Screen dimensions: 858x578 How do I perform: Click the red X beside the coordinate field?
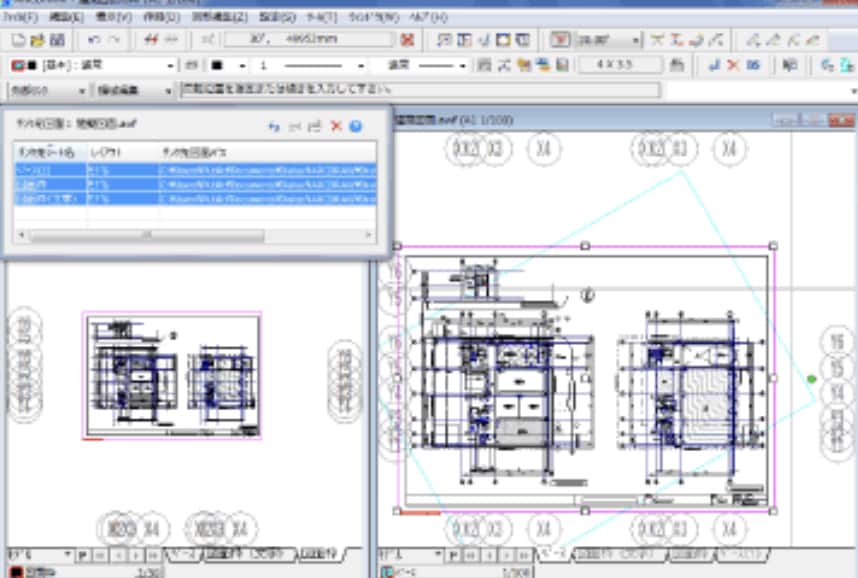coord(407,39)
